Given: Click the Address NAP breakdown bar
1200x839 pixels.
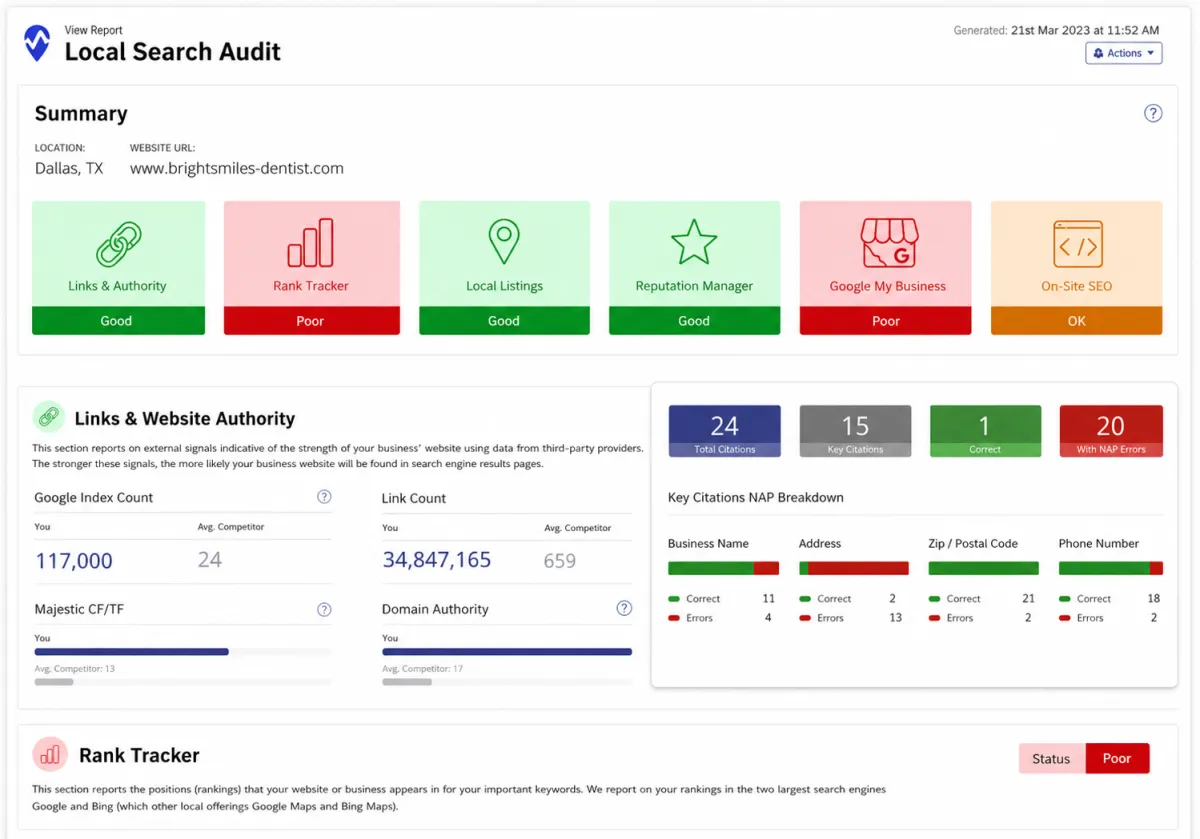Looking at the screenshot, I should coord(853,568).
